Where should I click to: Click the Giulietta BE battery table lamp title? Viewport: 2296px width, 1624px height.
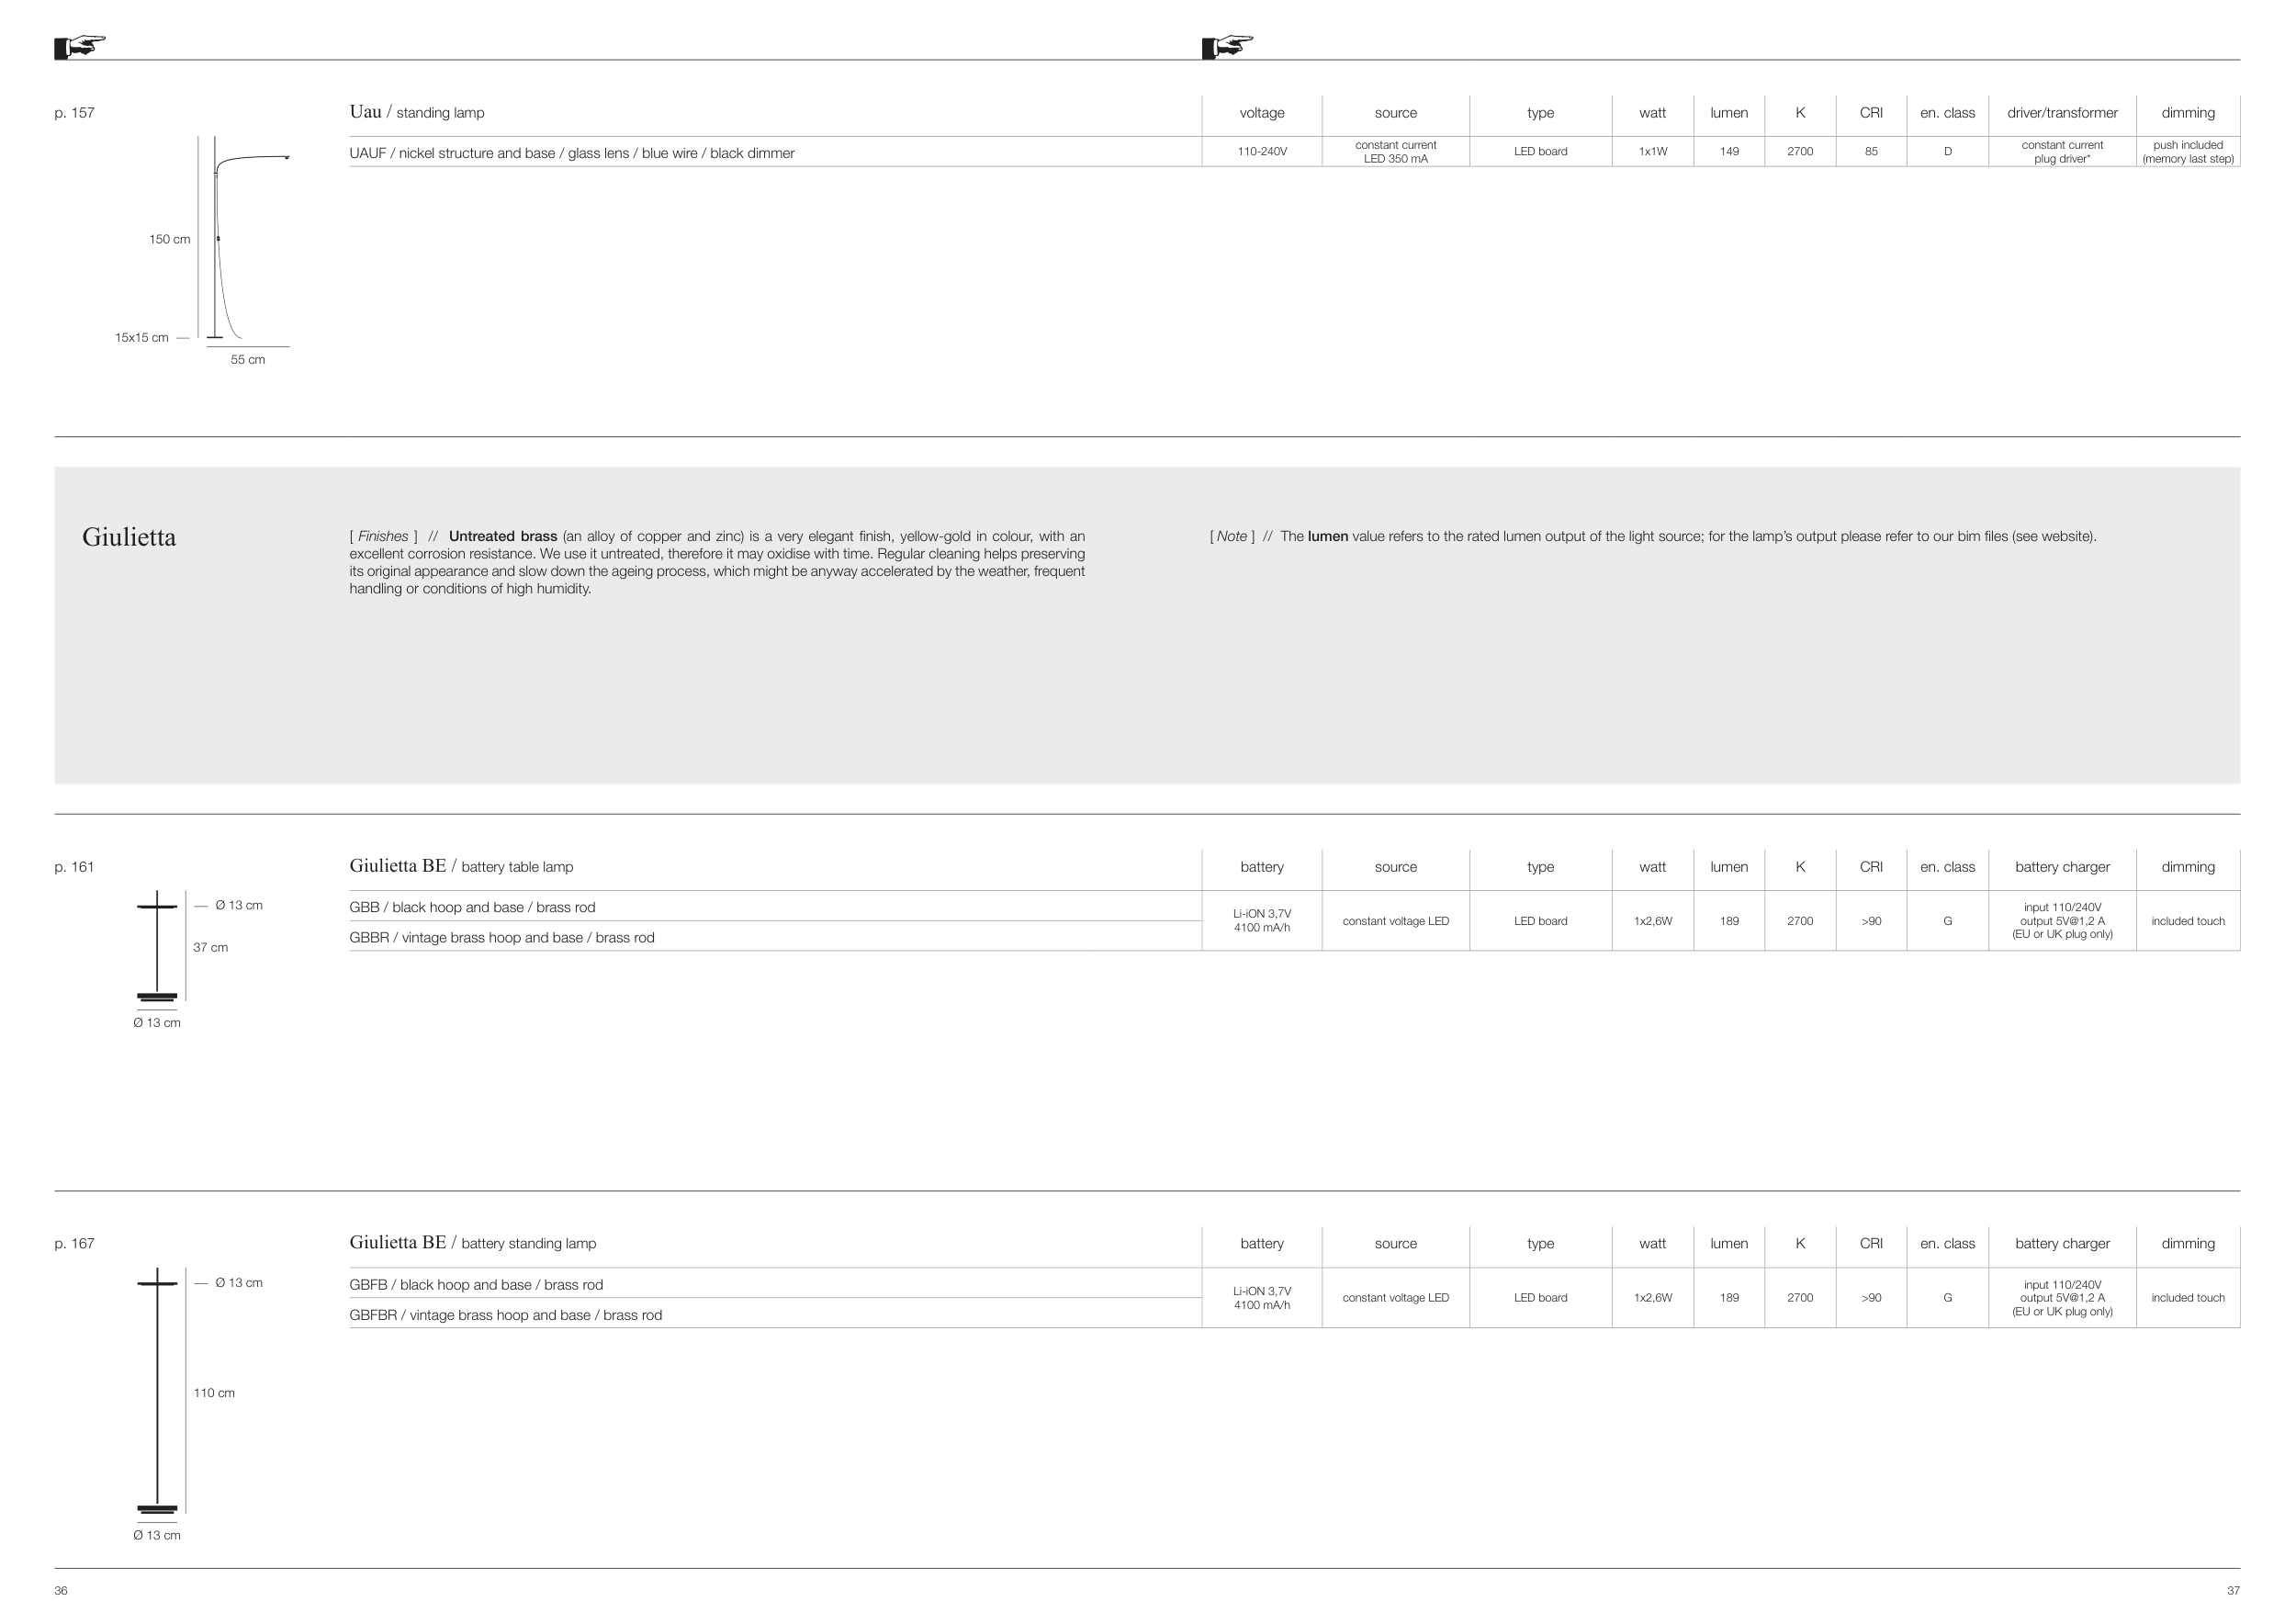click(461, 866)
